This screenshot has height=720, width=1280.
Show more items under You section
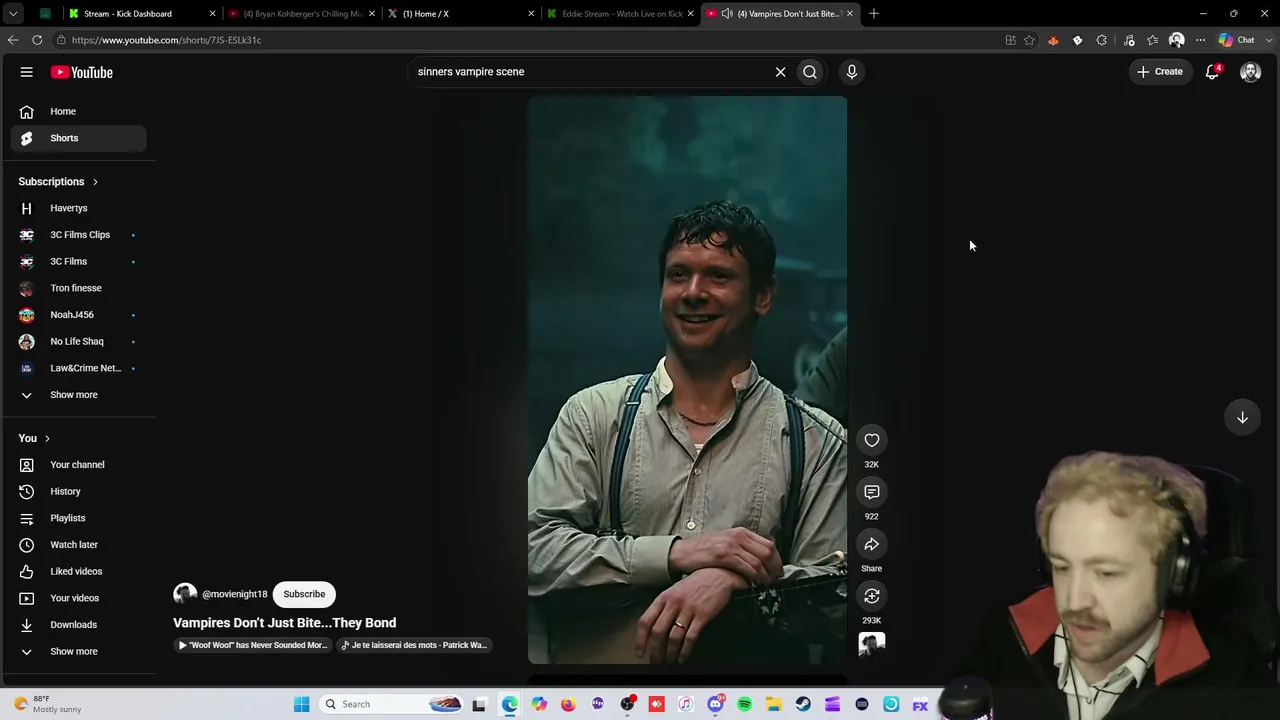[x=78, y=651]
